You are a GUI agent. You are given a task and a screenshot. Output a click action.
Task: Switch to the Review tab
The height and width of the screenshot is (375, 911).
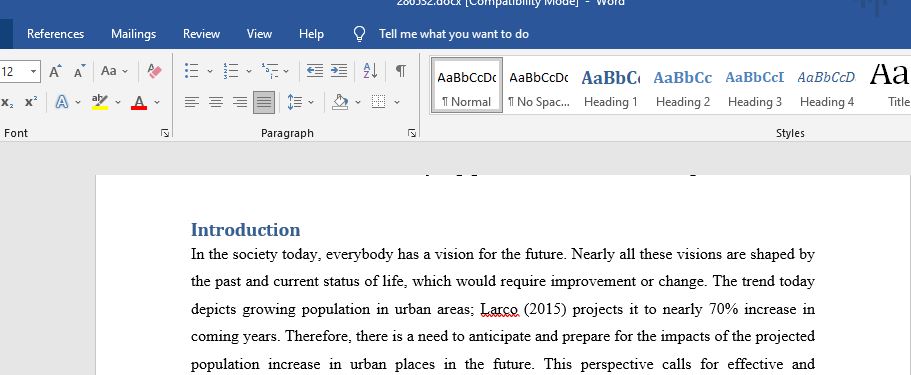point(202,34)
